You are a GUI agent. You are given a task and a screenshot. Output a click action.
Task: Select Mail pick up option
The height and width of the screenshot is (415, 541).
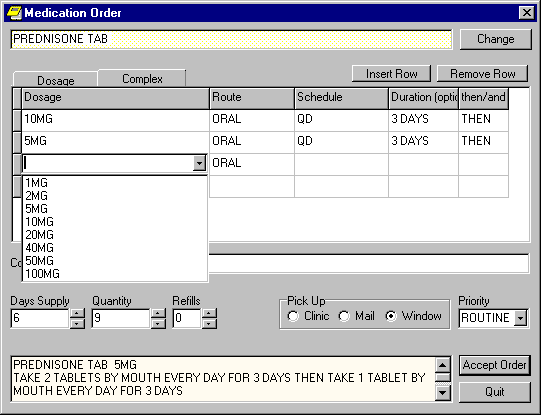click(344, 316)
